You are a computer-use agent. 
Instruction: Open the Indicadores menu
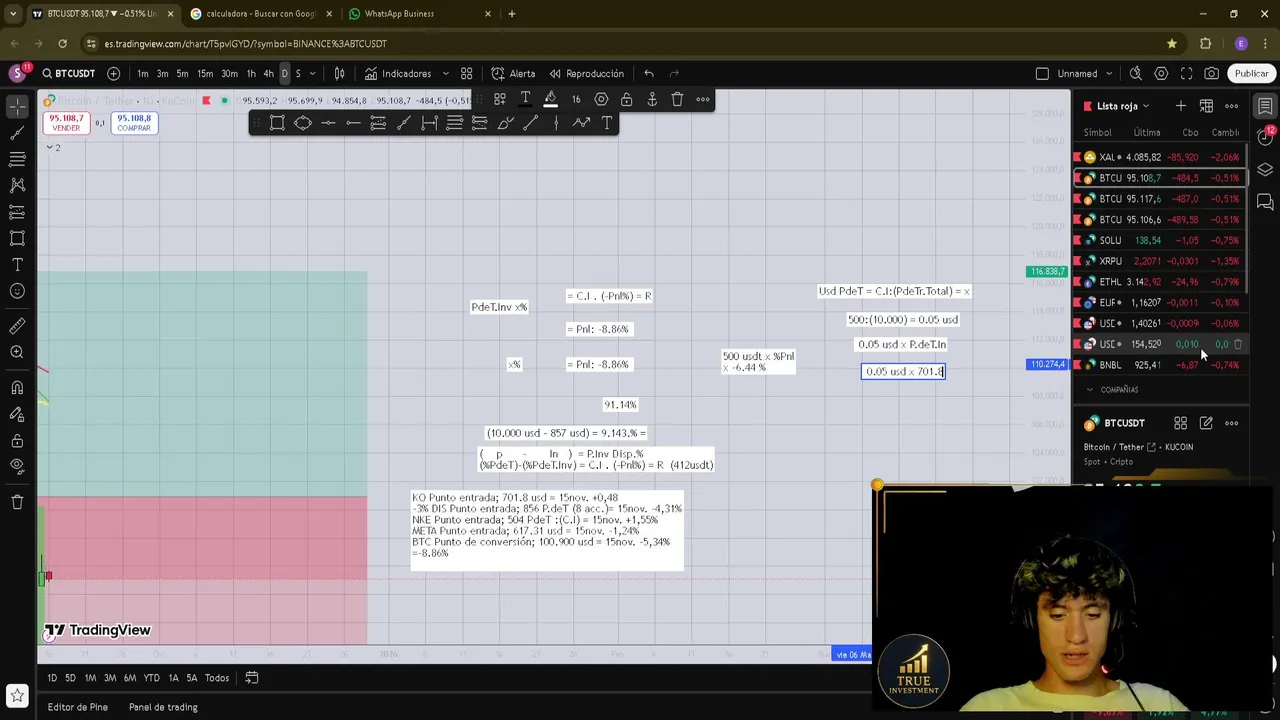(x=398, y=73)
